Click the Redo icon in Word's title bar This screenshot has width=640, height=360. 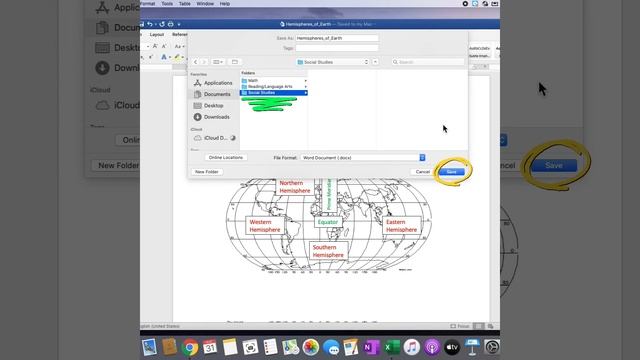pos(162,24)
